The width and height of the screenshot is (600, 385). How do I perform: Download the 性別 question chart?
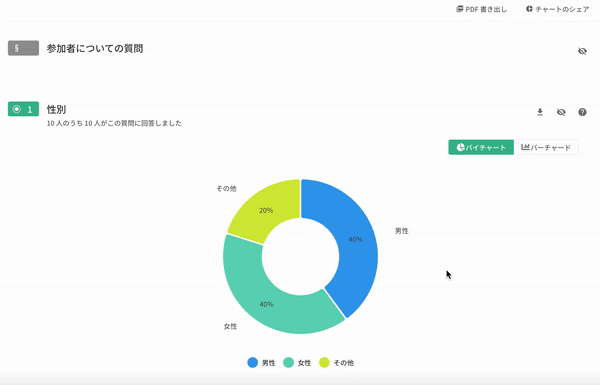point(540,112)
